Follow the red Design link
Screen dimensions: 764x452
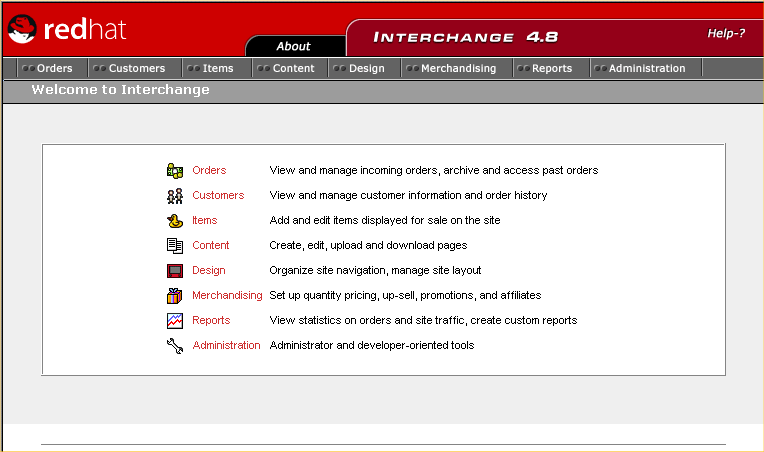coord(209,270)
